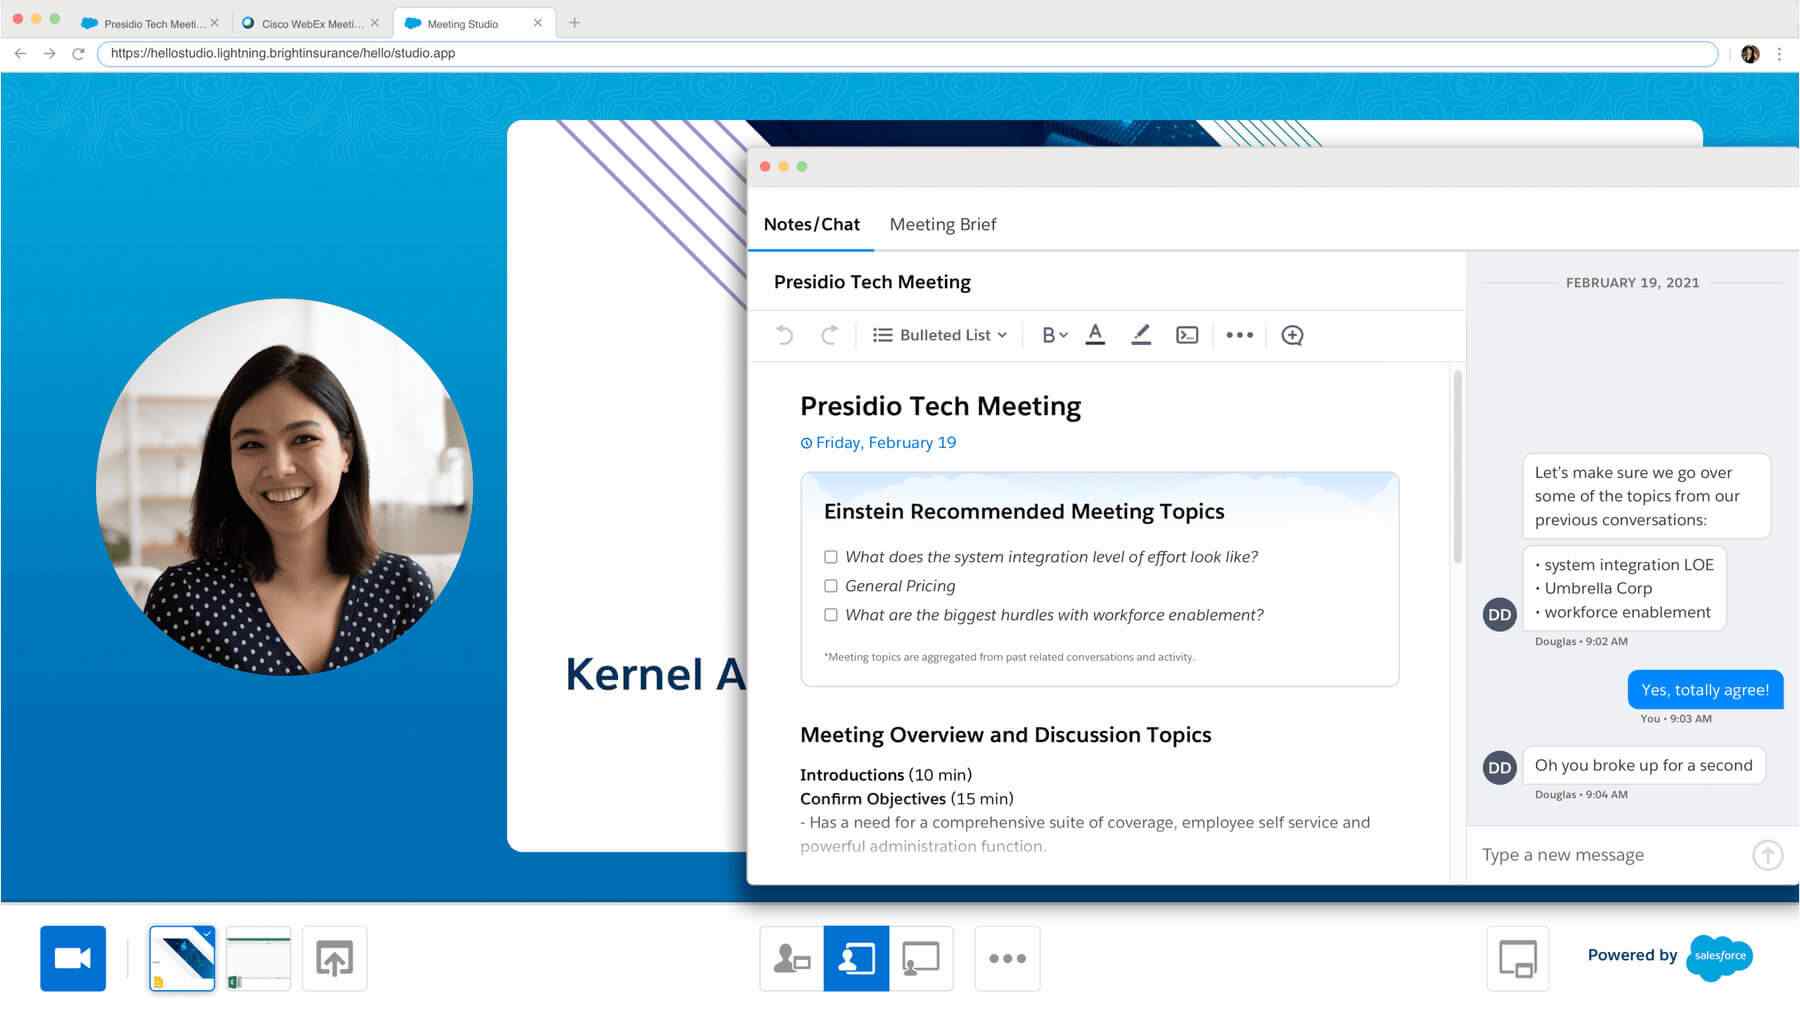Click the Salesforce cloud logo
The image size is (1800, 1012).
[x=1720, y=956]
